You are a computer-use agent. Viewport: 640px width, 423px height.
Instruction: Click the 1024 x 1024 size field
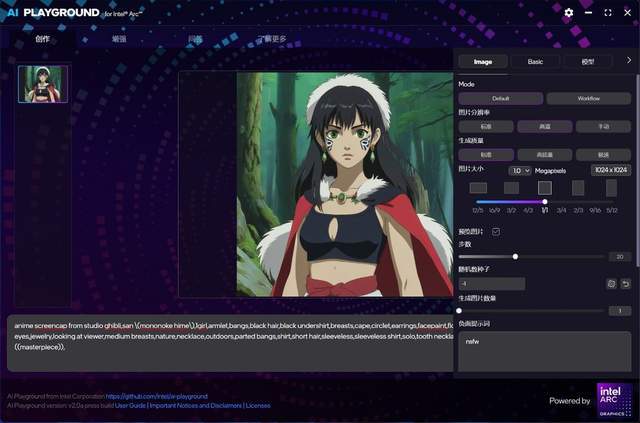[611, 170]
